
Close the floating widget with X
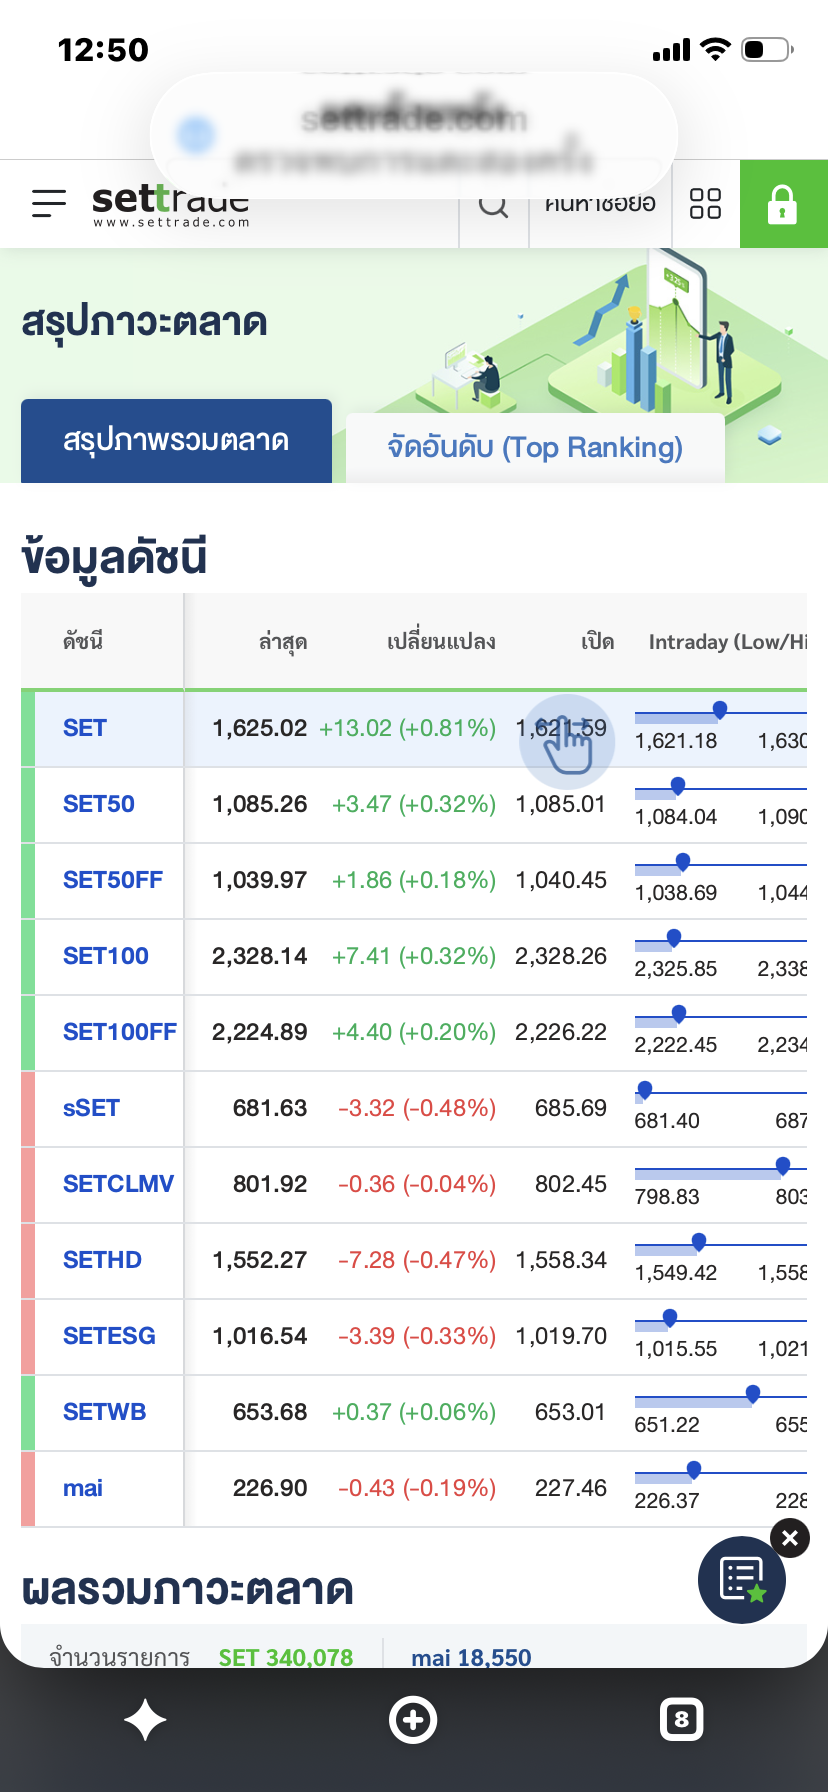click(790, 1538)
